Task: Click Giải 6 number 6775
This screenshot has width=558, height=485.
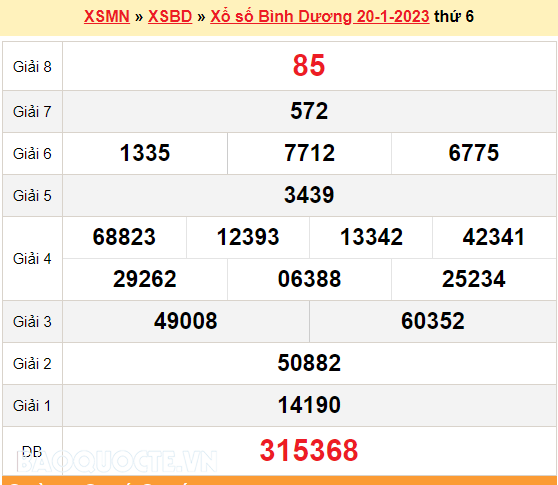Action: point(474,153)
